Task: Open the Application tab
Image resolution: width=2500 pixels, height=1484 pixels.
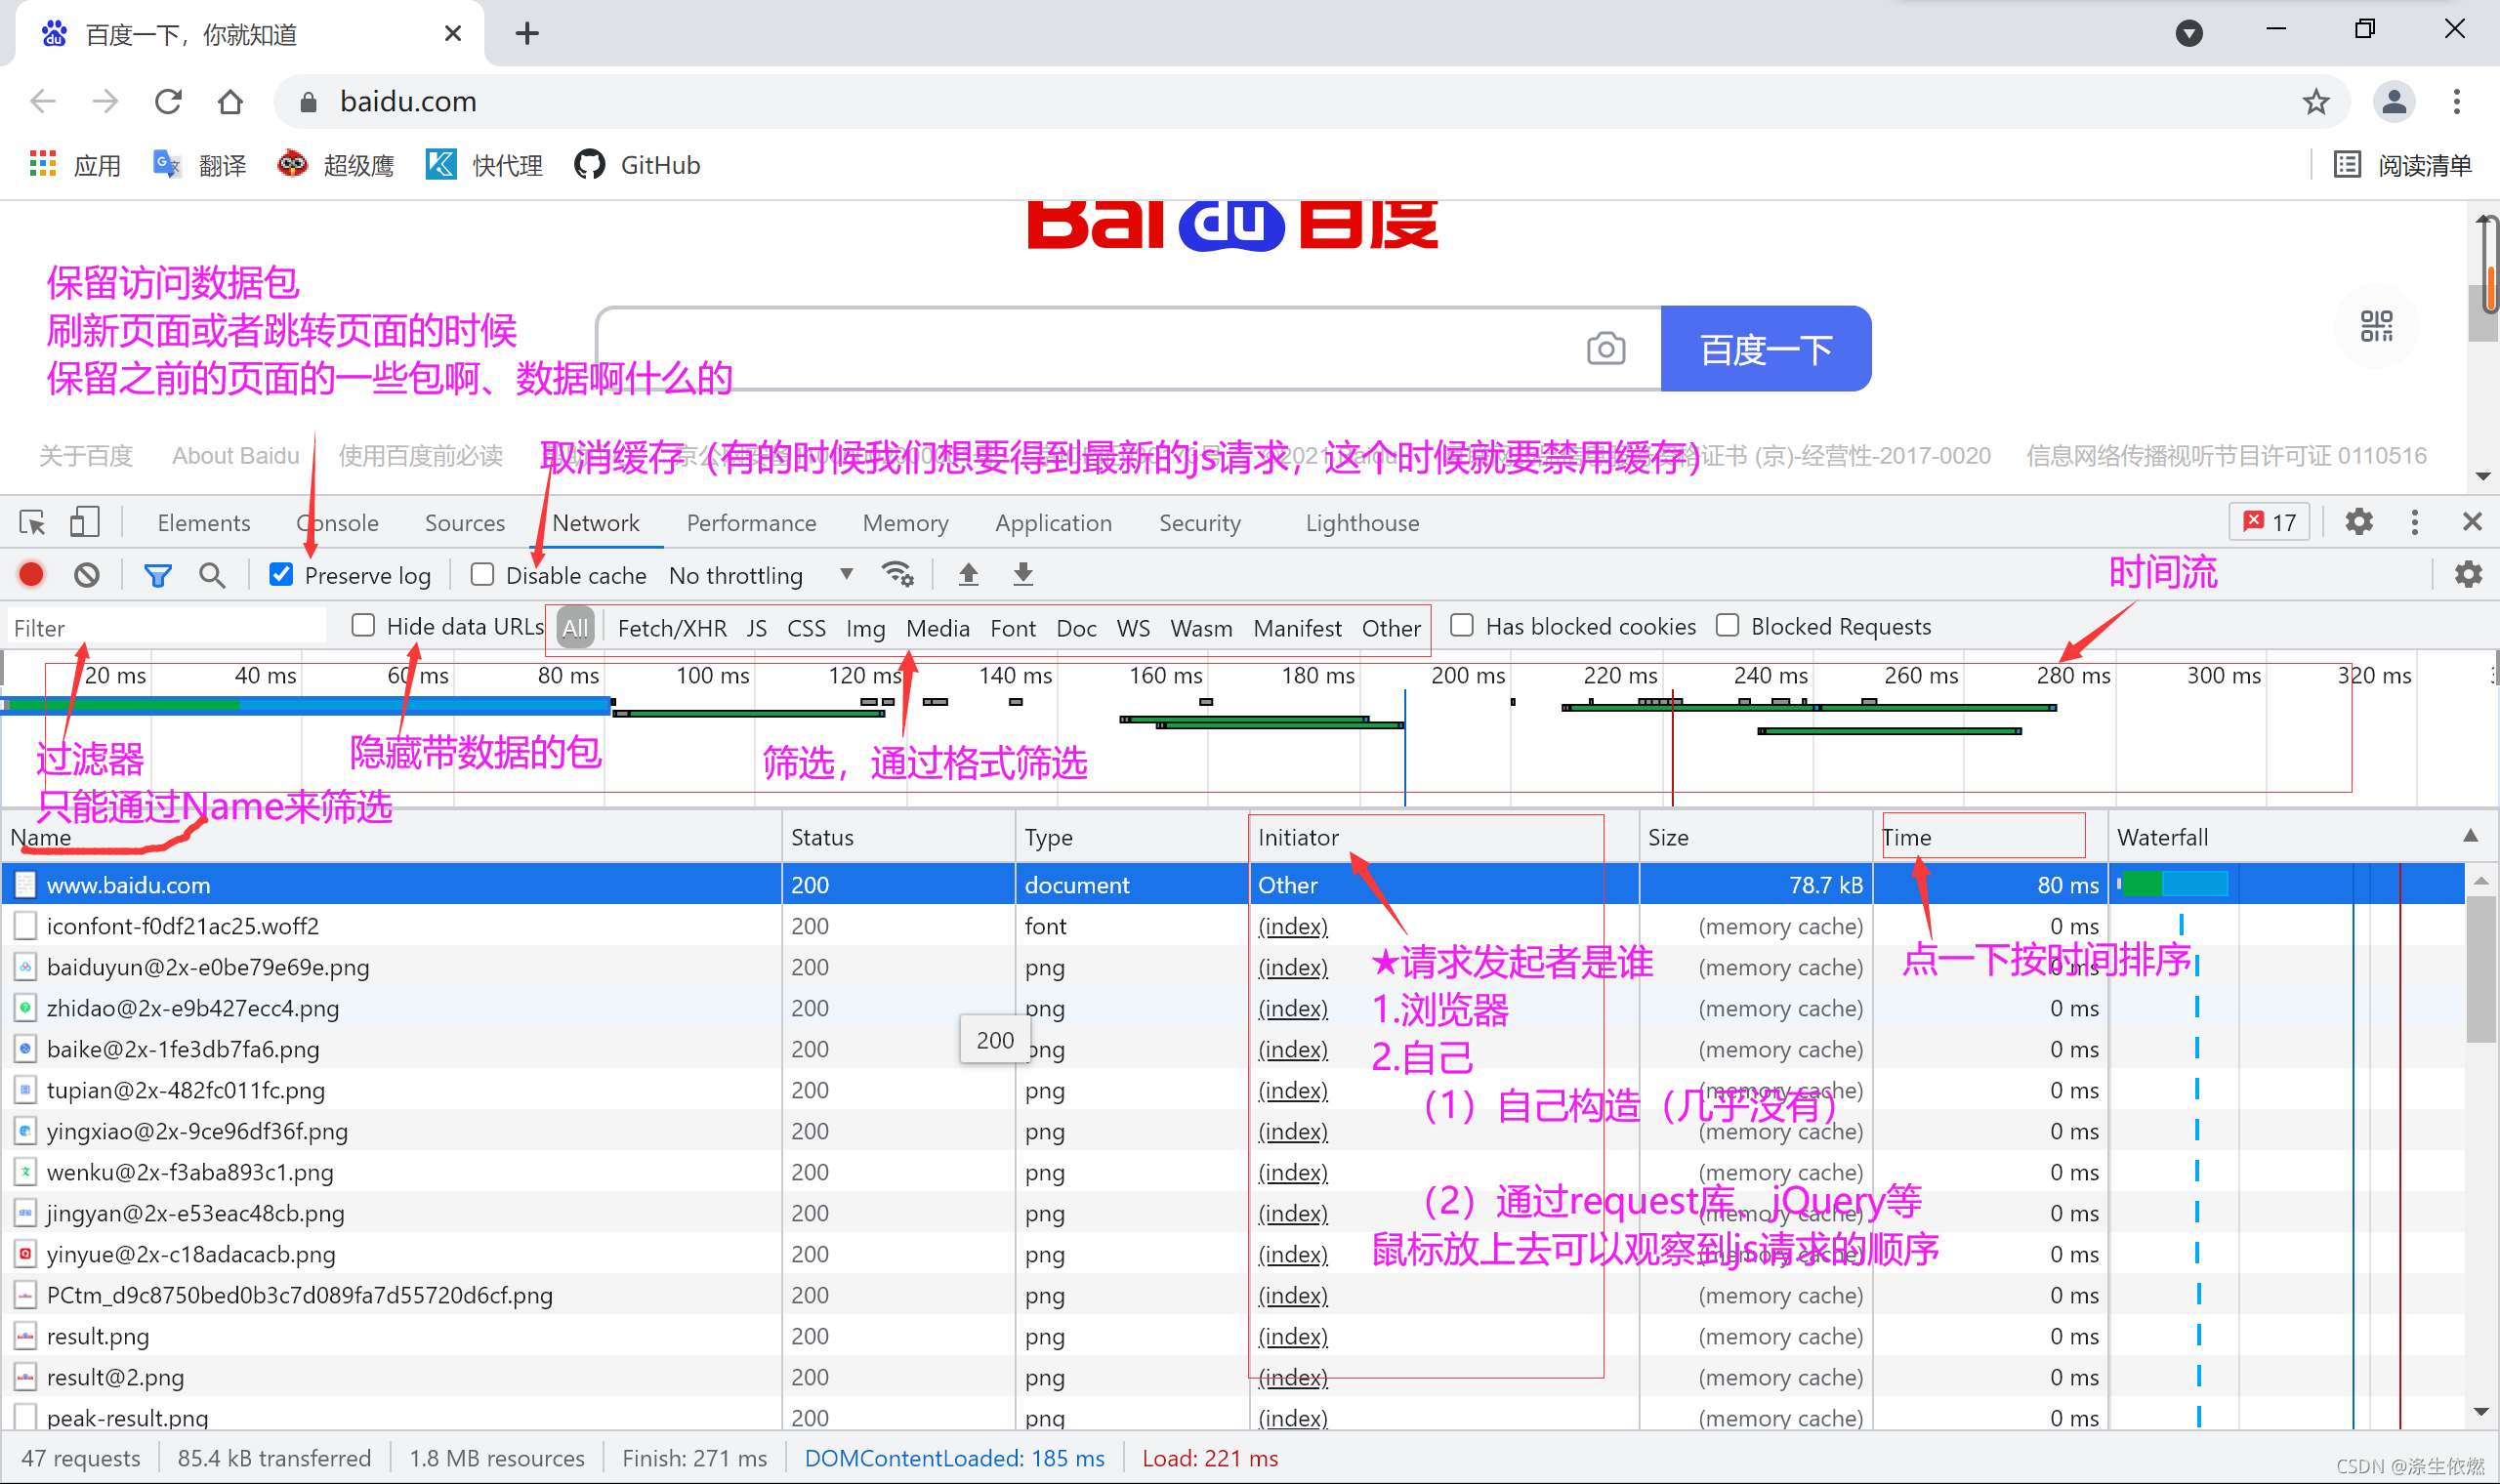Action: [1053, 523]
